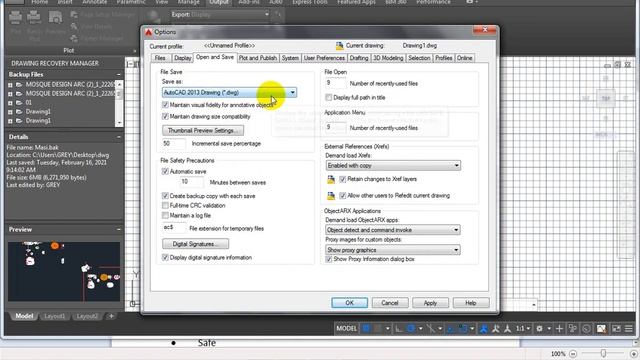Switch to the System tab
This screenshot has height=360, width=640.
290,58
